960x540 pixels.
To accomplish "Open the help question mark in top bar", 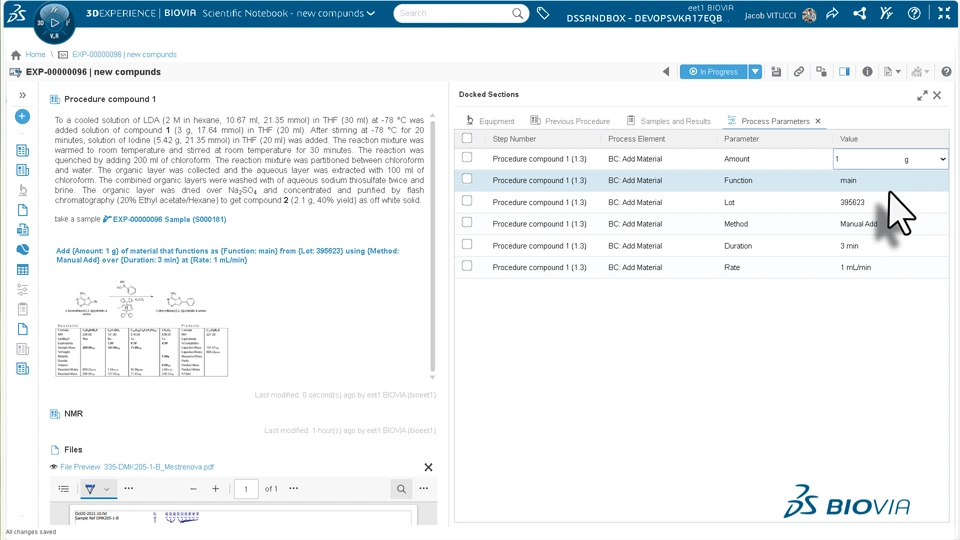I will [914, 13].
